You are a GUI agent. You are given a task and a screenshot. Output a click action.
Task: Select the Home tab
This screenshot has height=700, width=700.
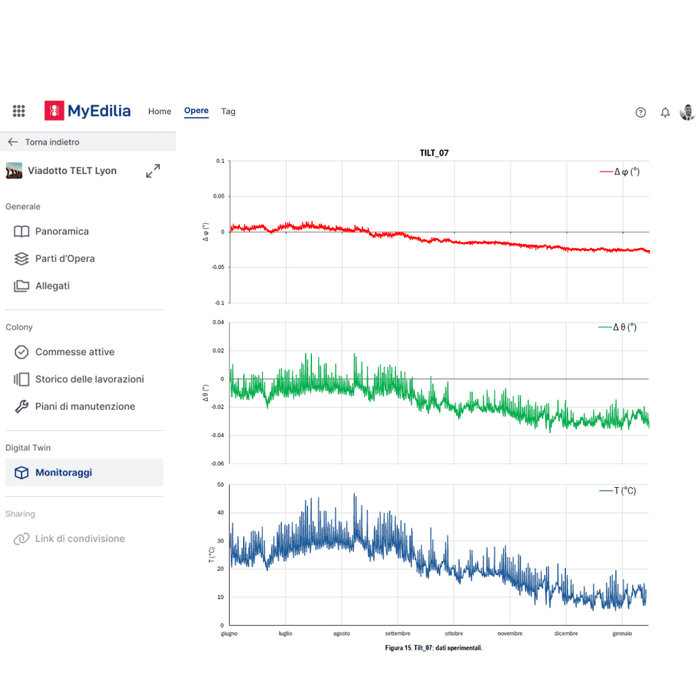(160, 112)
